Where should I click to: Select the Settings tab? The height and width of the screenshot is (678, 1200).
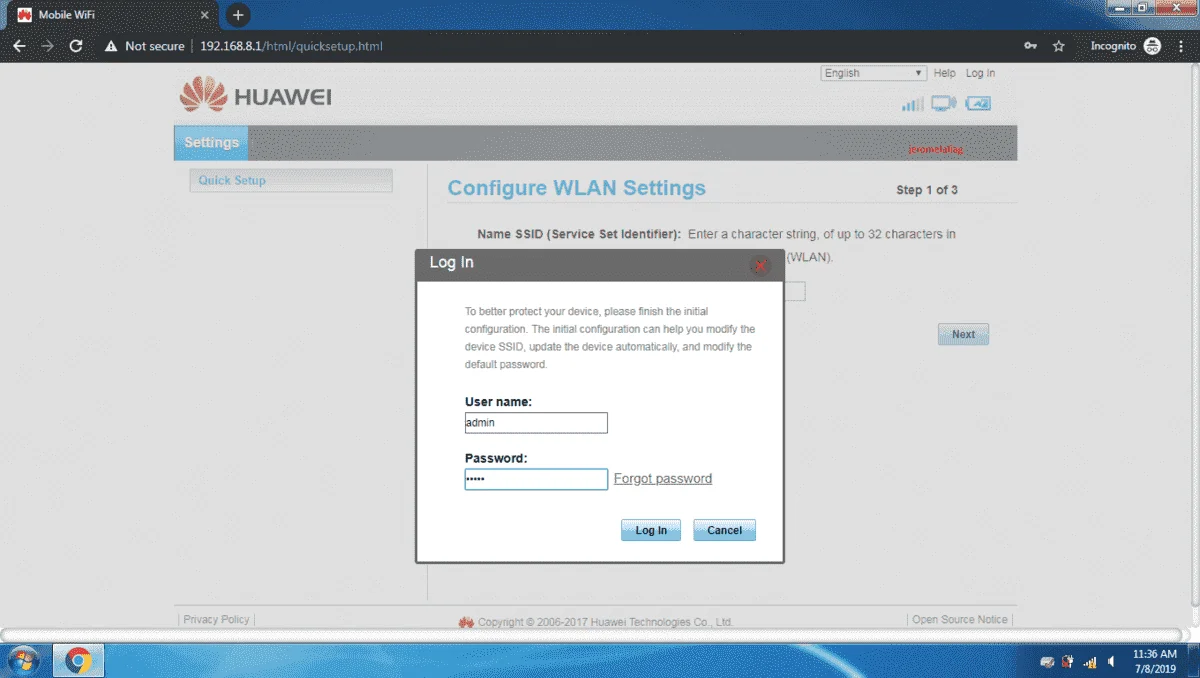(x=211, y=143)
